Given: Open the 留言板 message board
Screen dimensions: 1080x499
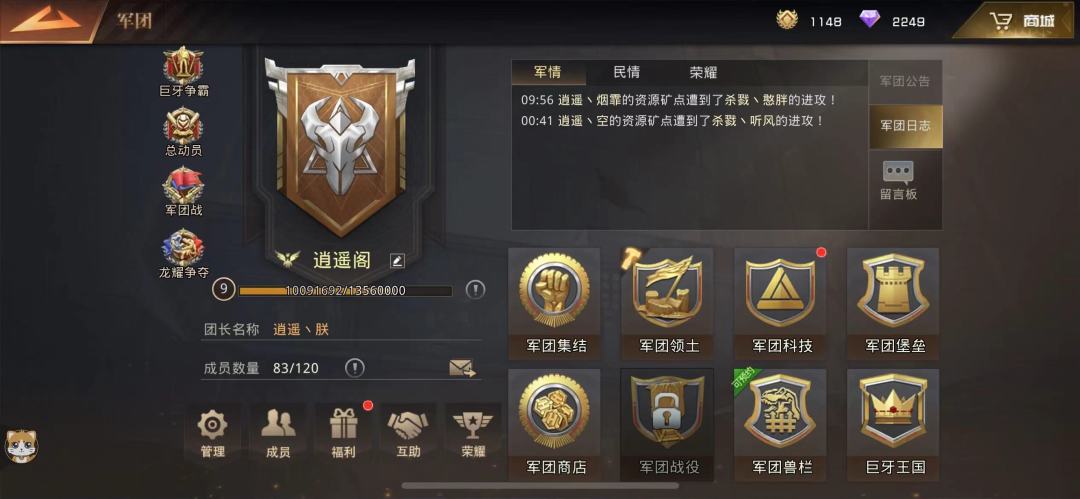Looking at the screenshot, I should click(x=899, y=181).
